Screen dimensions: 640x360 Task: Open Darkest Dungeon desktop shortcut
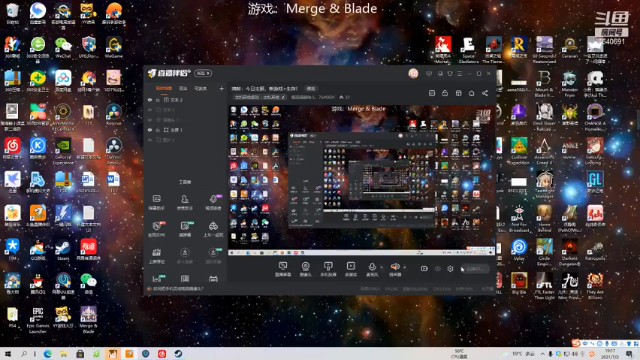570,252
